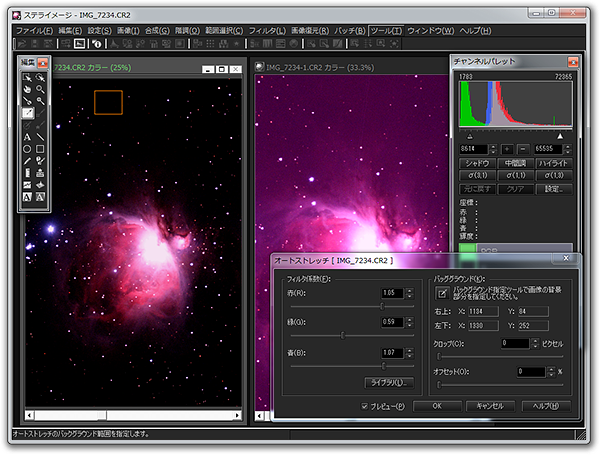Click the histogram minimum level input field

(473, 149)
